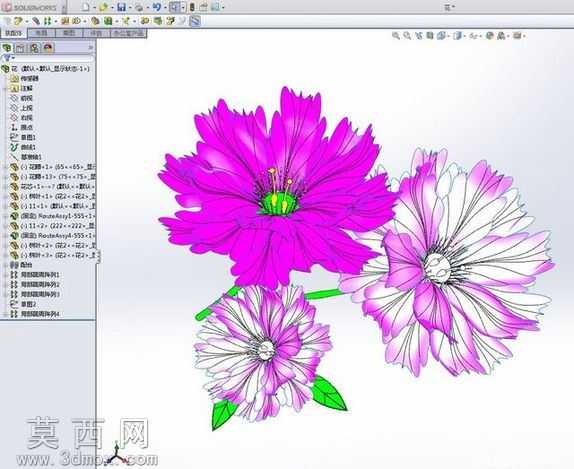The width and height of the screenshot is (574, 469).
Task: Open dropdown arrow next to Undo icon
Action: pyautogui.click(x=165, y=7)
